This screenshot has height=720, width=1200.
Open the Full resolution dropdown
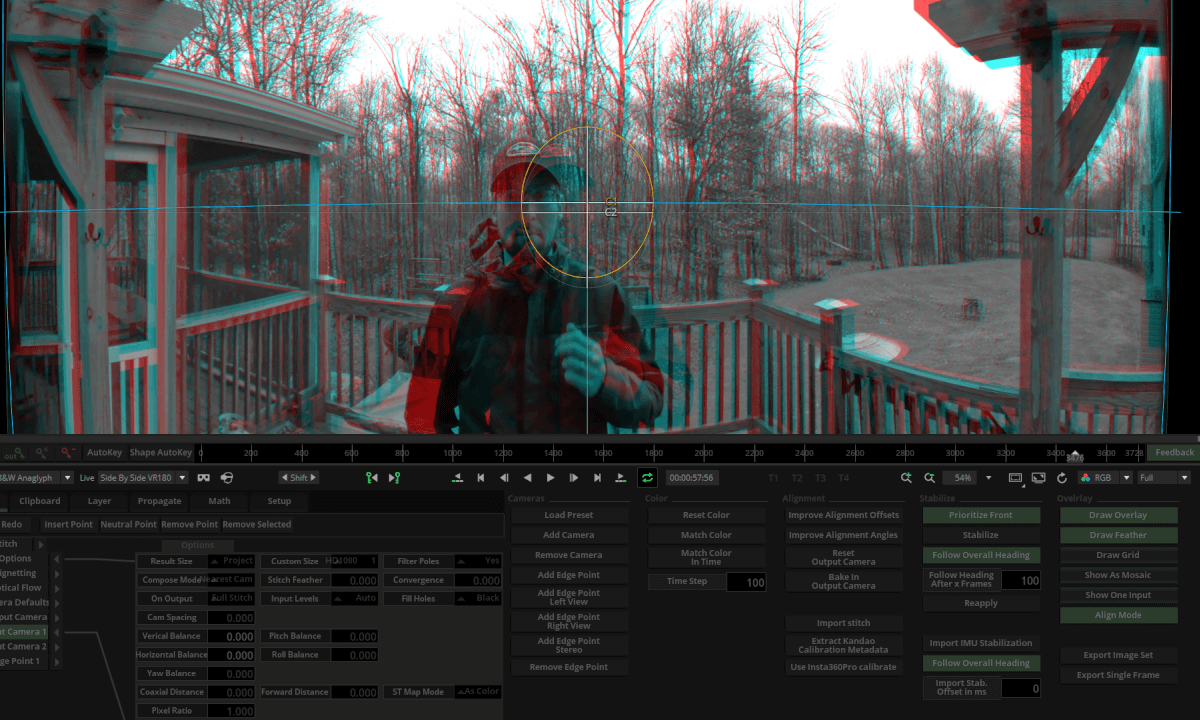1163,478
